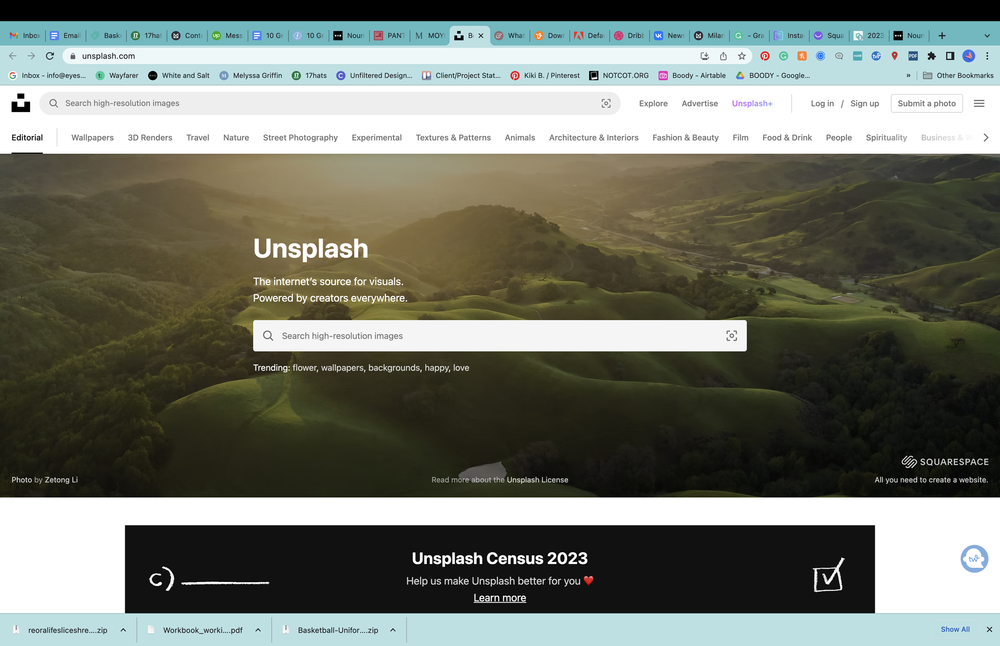
Task: Open the Unsplash+ link
Action: 752,103
